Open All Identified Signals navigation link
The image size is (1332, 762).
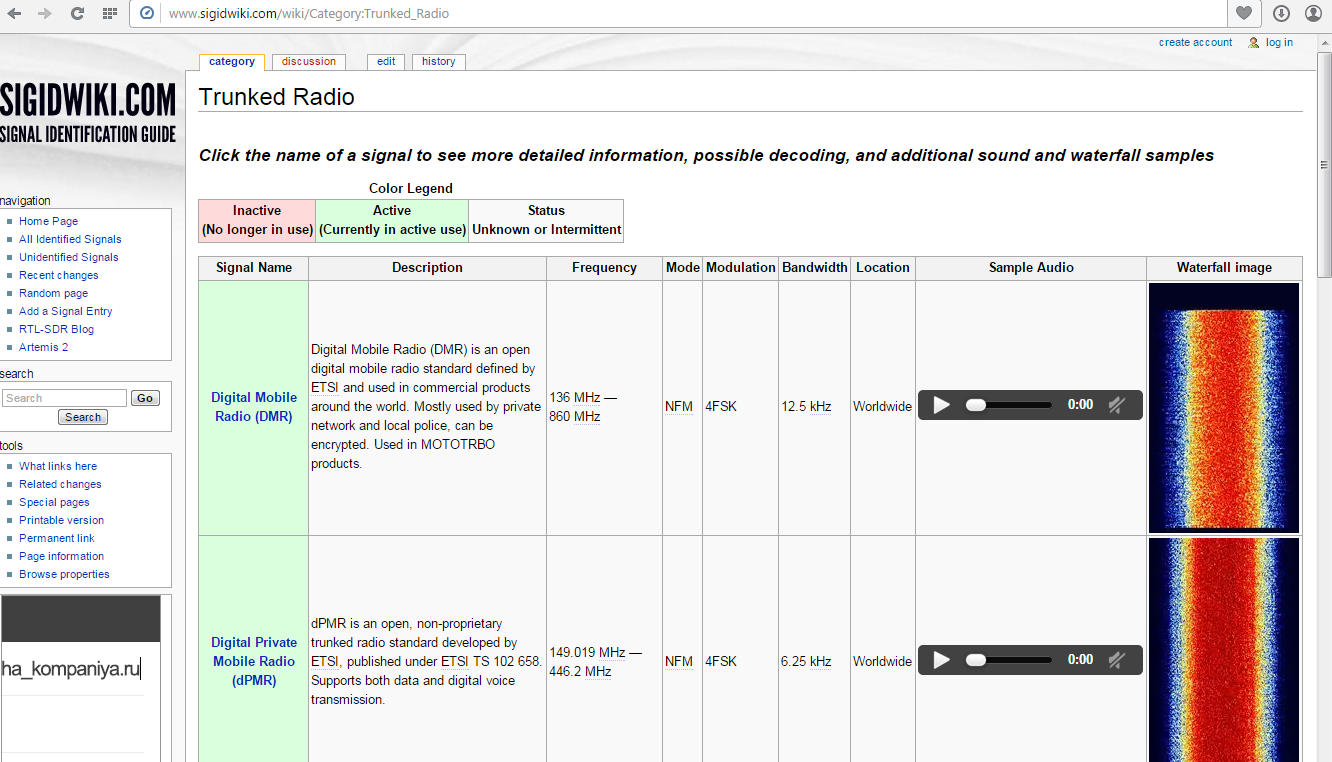click(x=70, y=239)
